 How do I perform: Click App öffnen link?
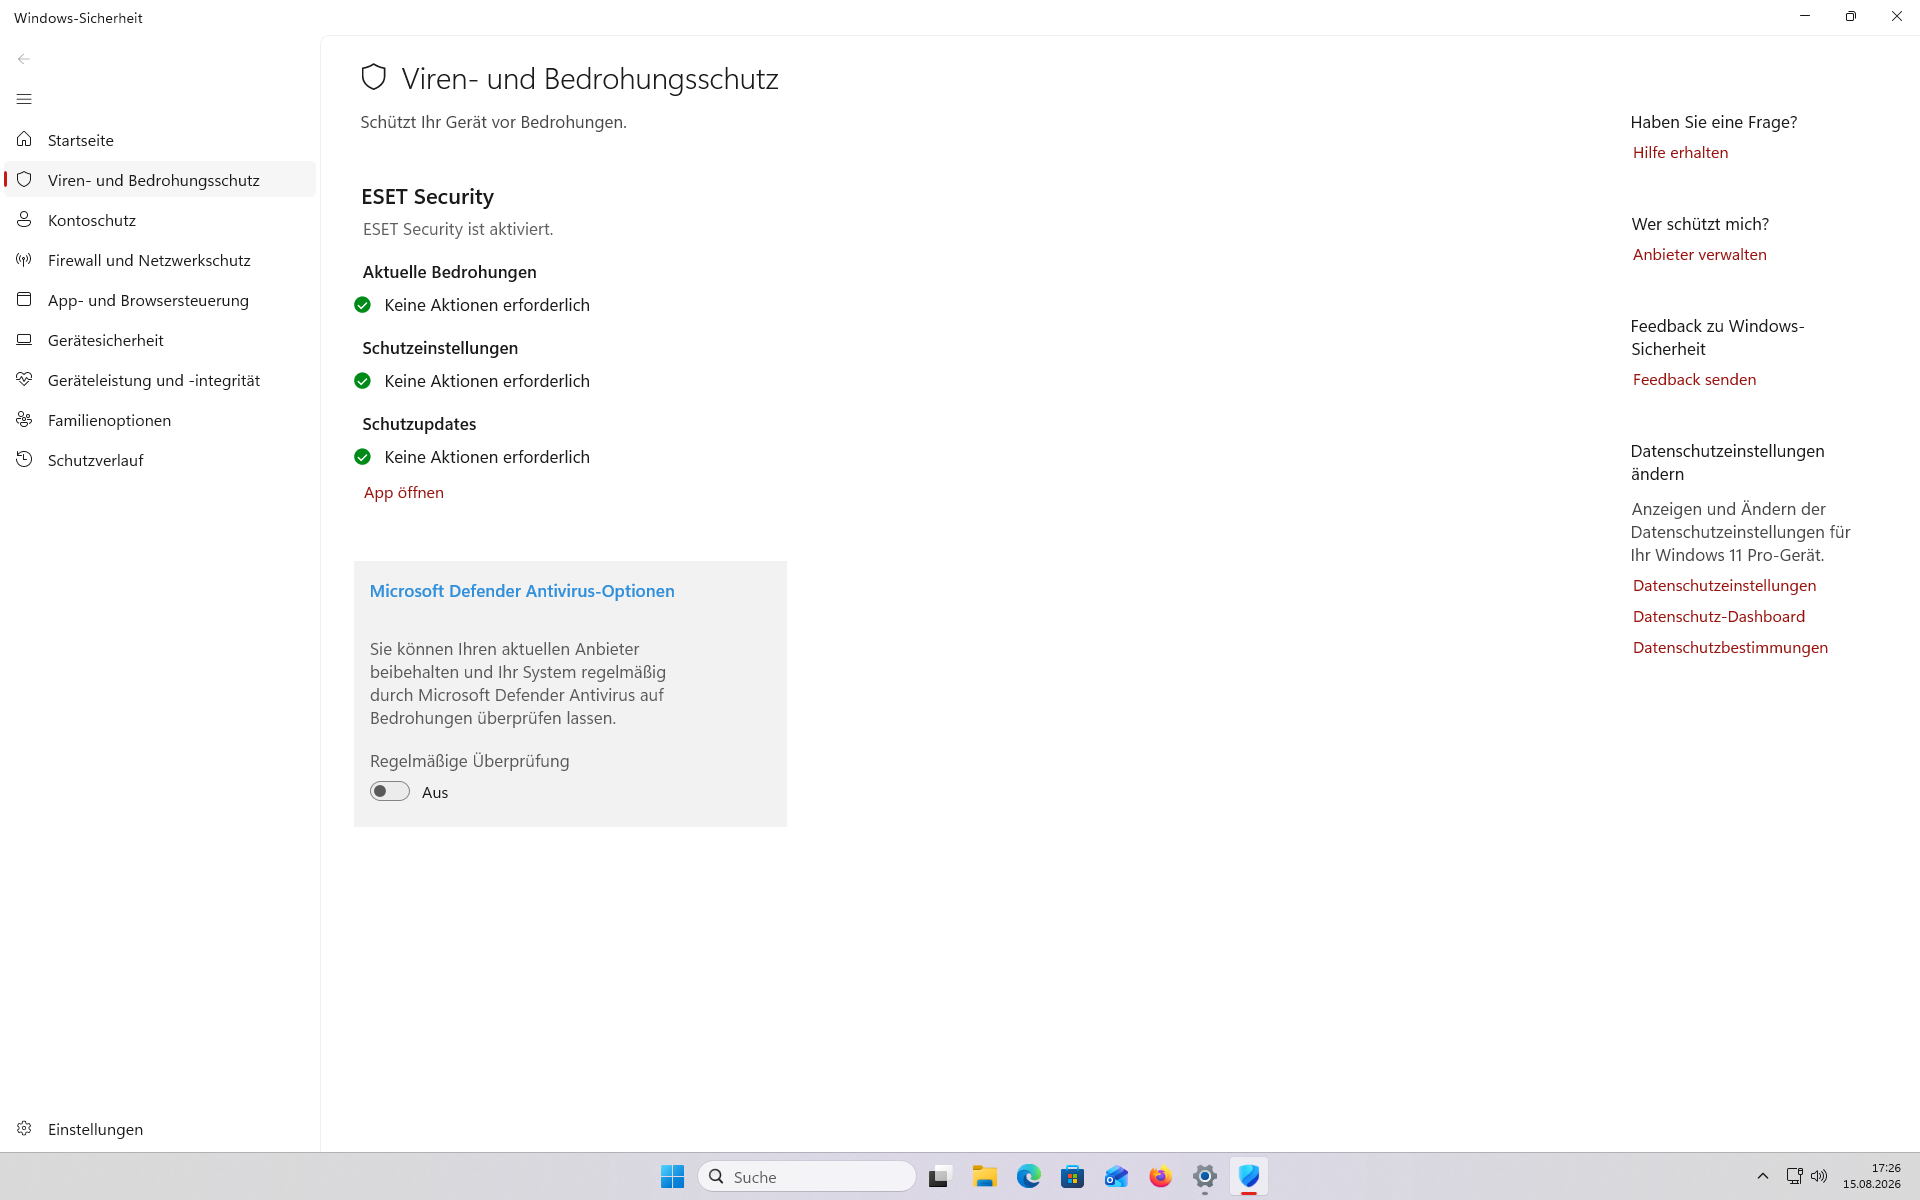404,492
